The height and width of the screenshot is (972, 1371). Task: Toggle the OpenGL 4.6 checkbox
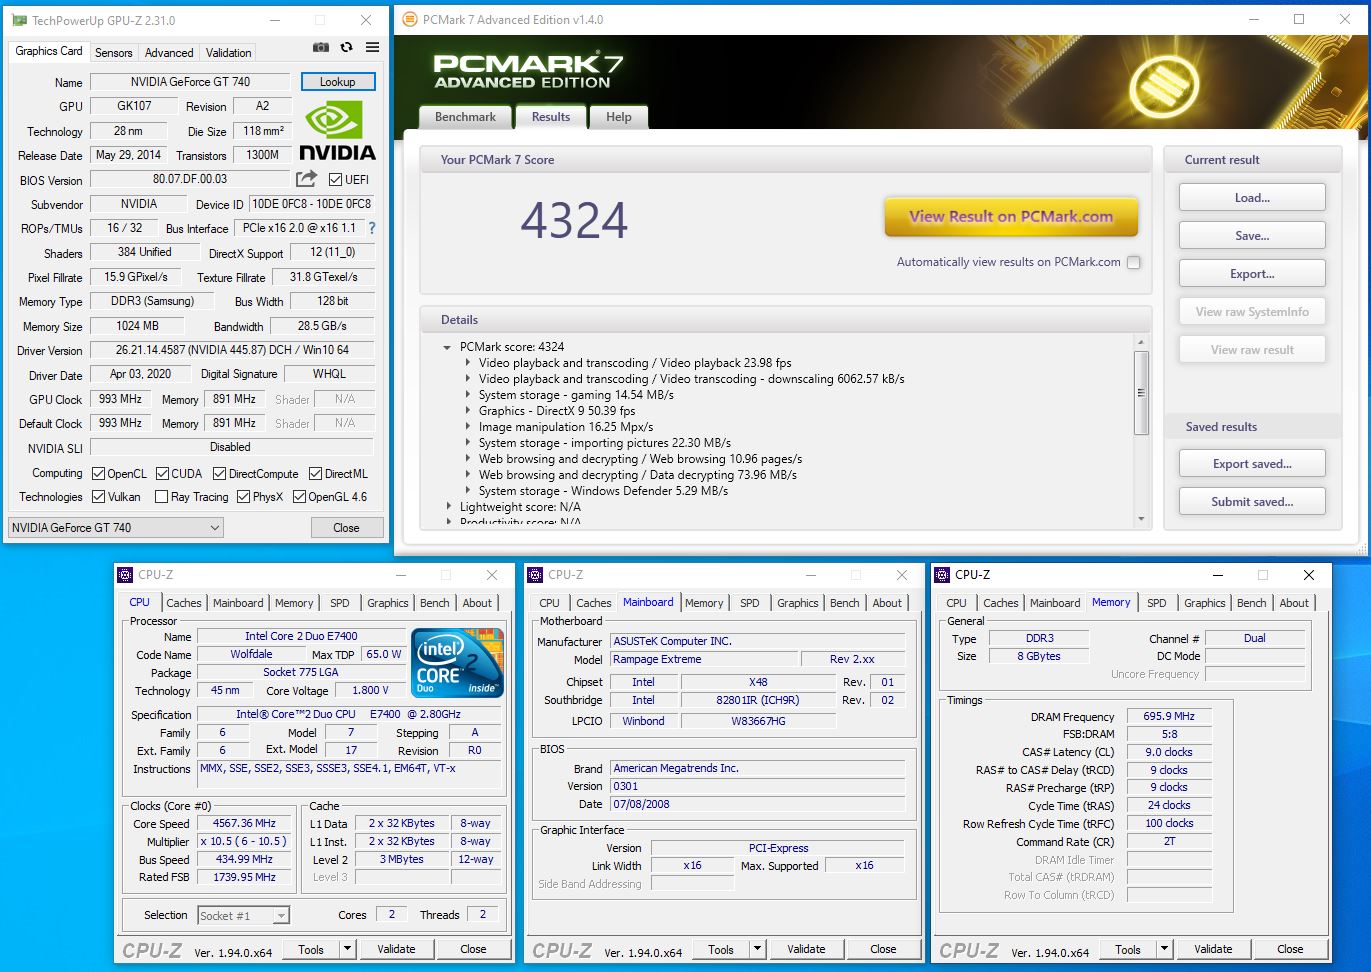coord(299,496)
